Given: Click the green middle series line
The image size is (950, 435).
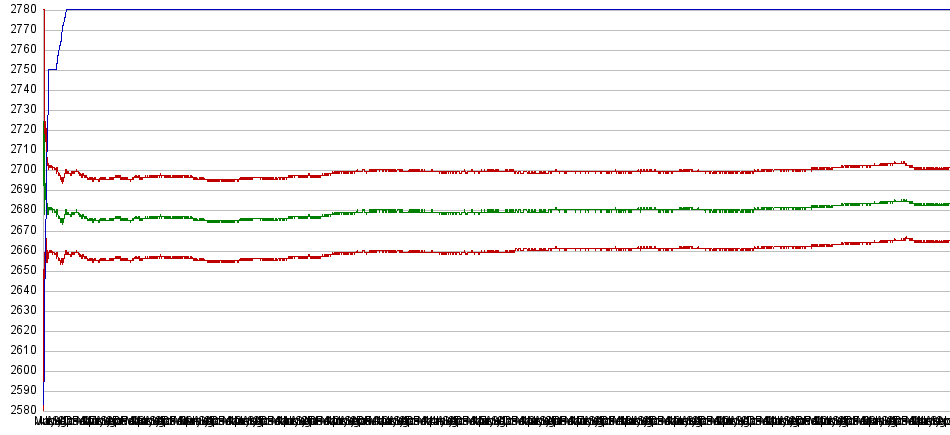Looking at the screenshot, I should (500, 211).
